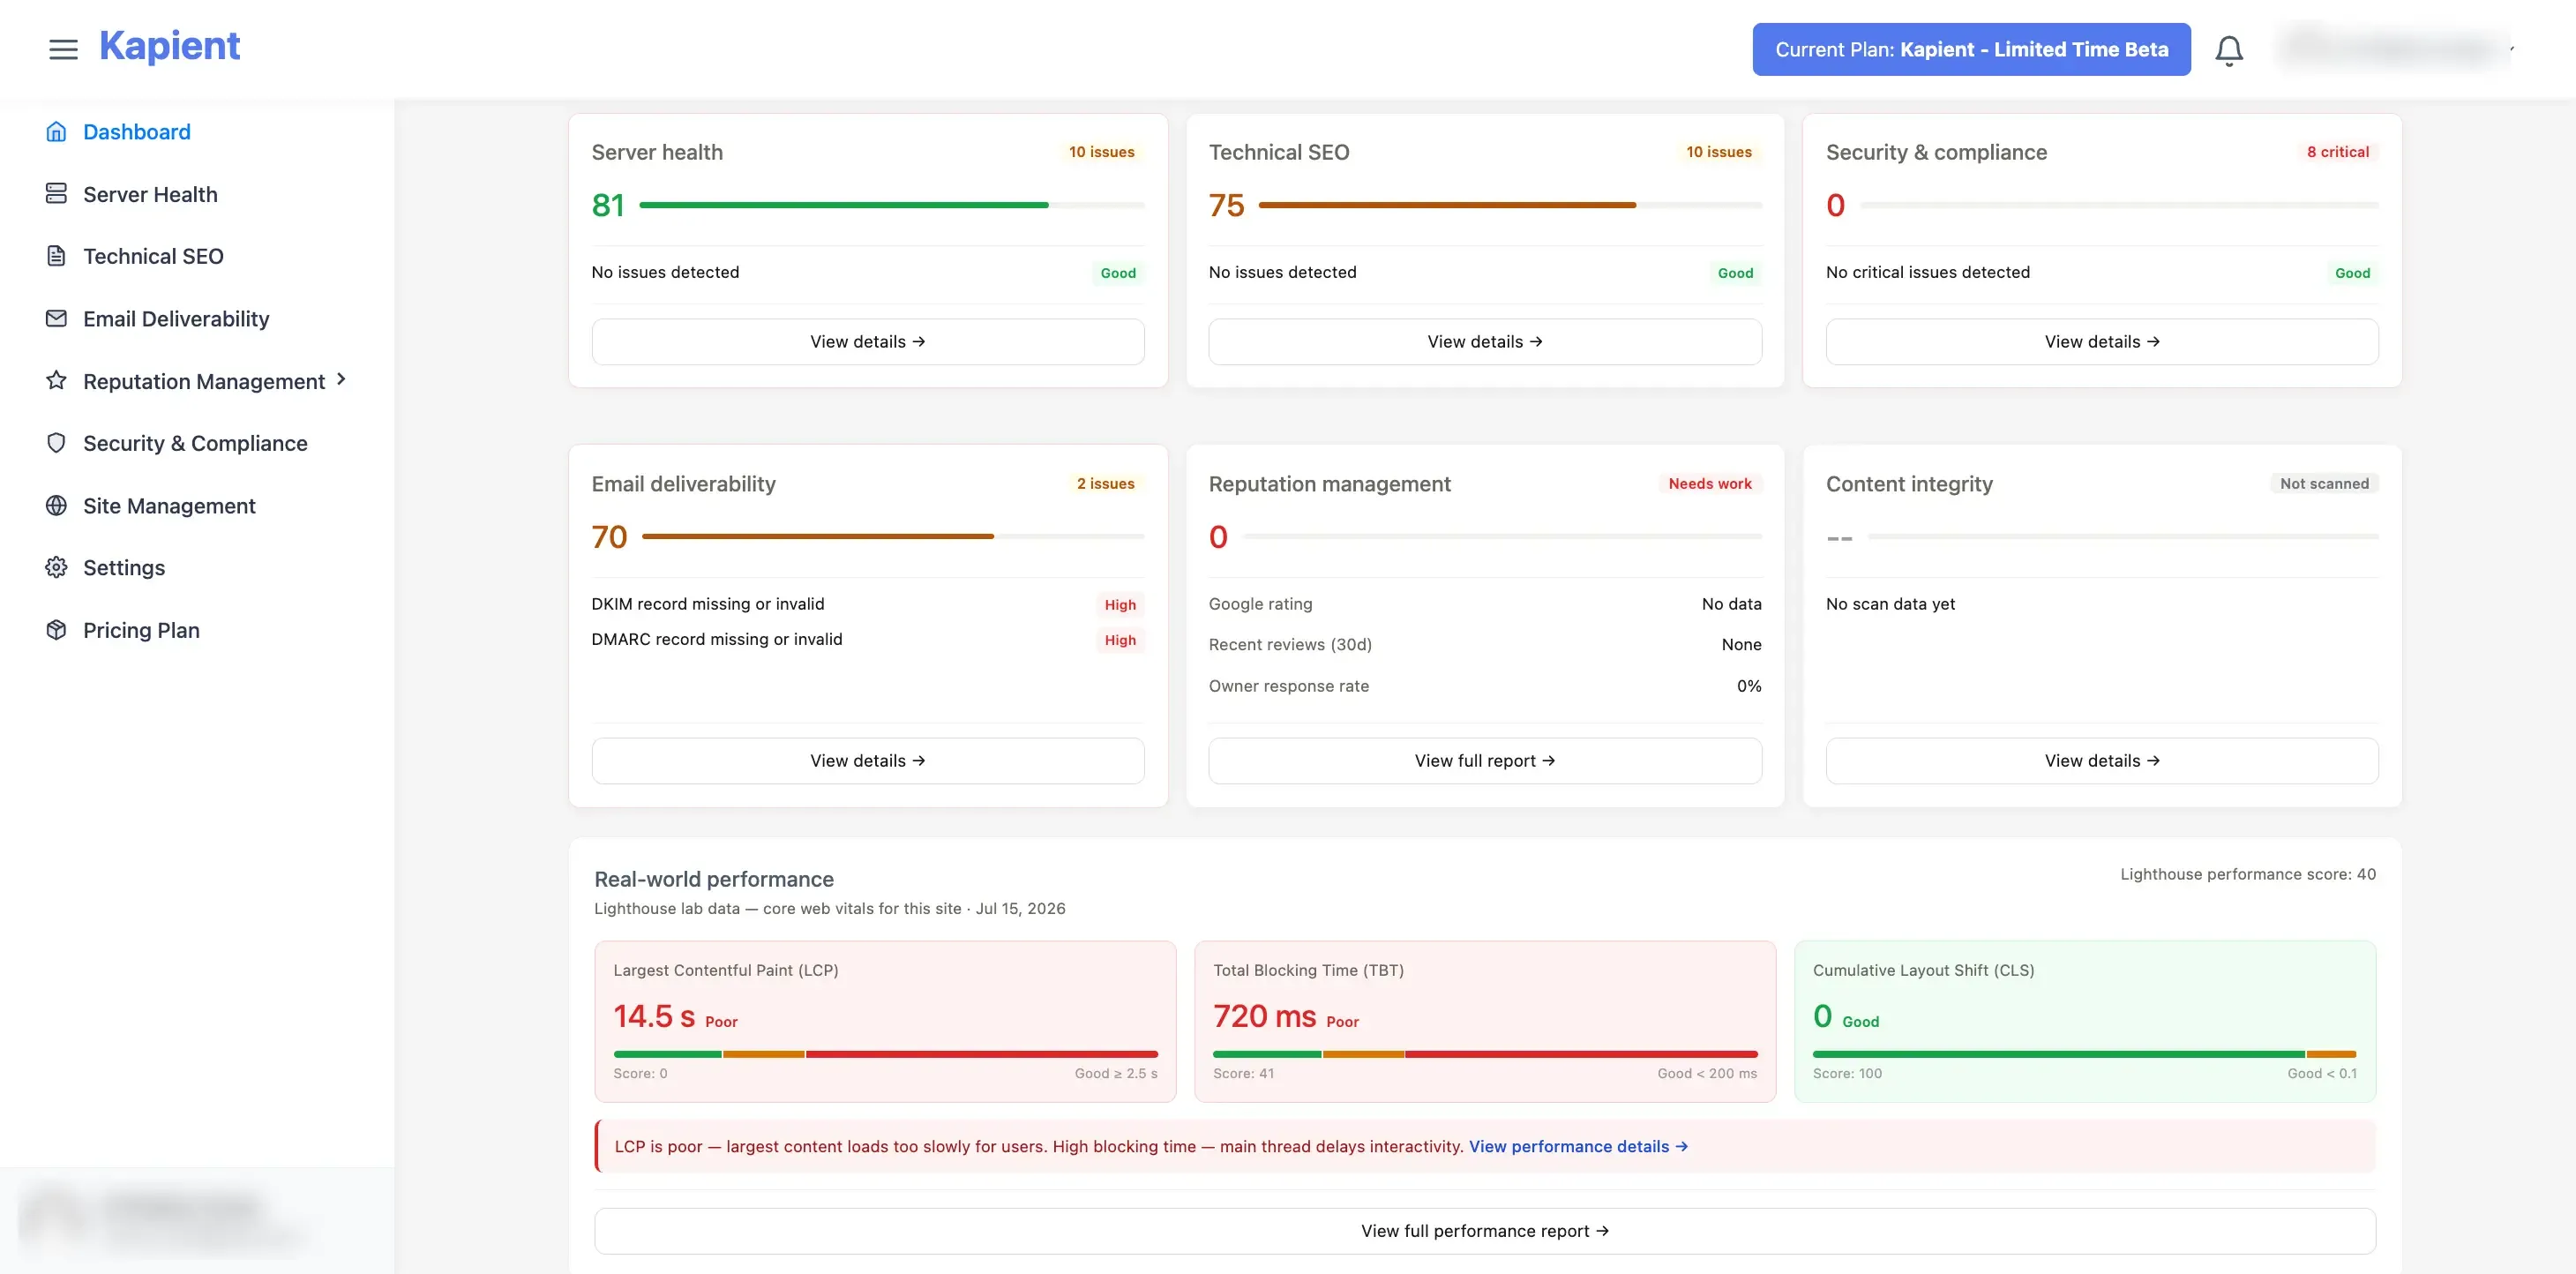The width and height of the screenshot is (2576, 1274).
Task: Click the Dashboard home icon
Action: click(57, 132)
